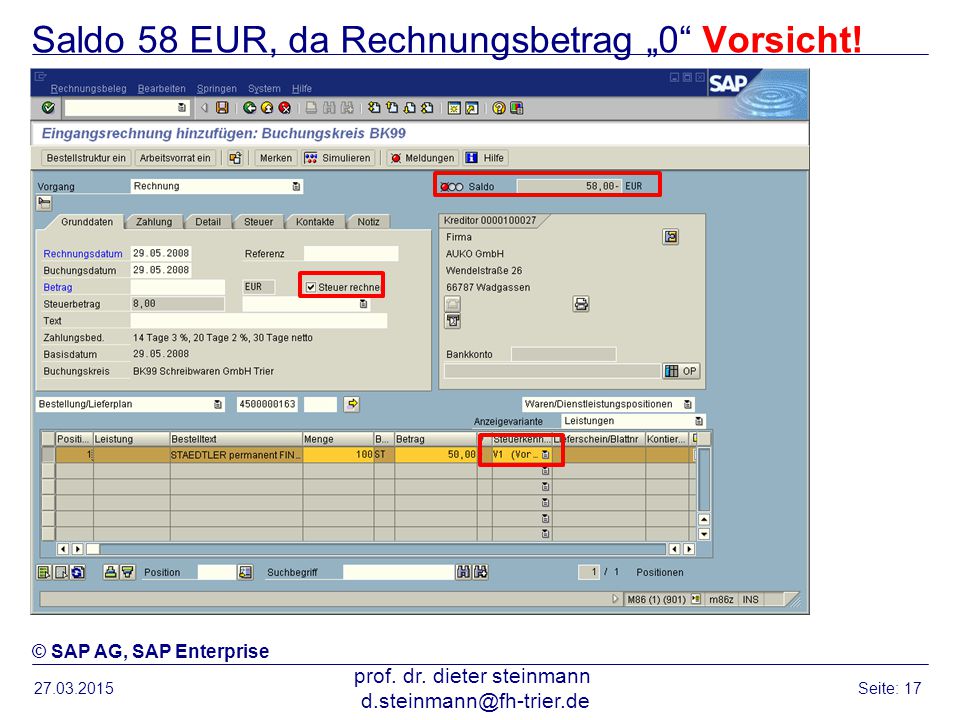Image resolution: width=960 pixels, height=720 pixels.
Task: Click the position lookup icon beside Position field
Action: click(245, 572)
